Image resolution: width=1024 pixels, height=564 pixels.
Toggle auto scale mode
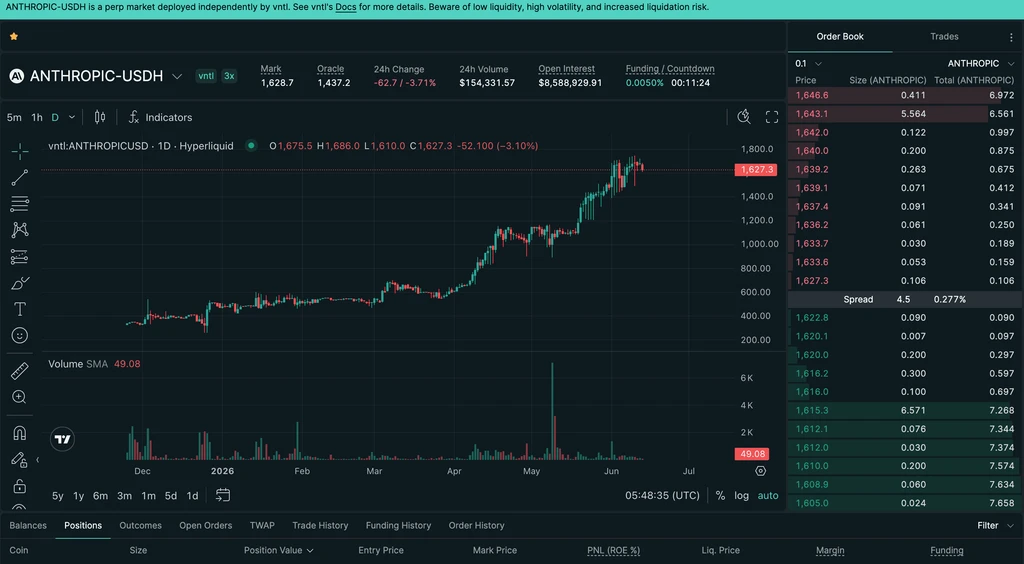click(768, 495)
